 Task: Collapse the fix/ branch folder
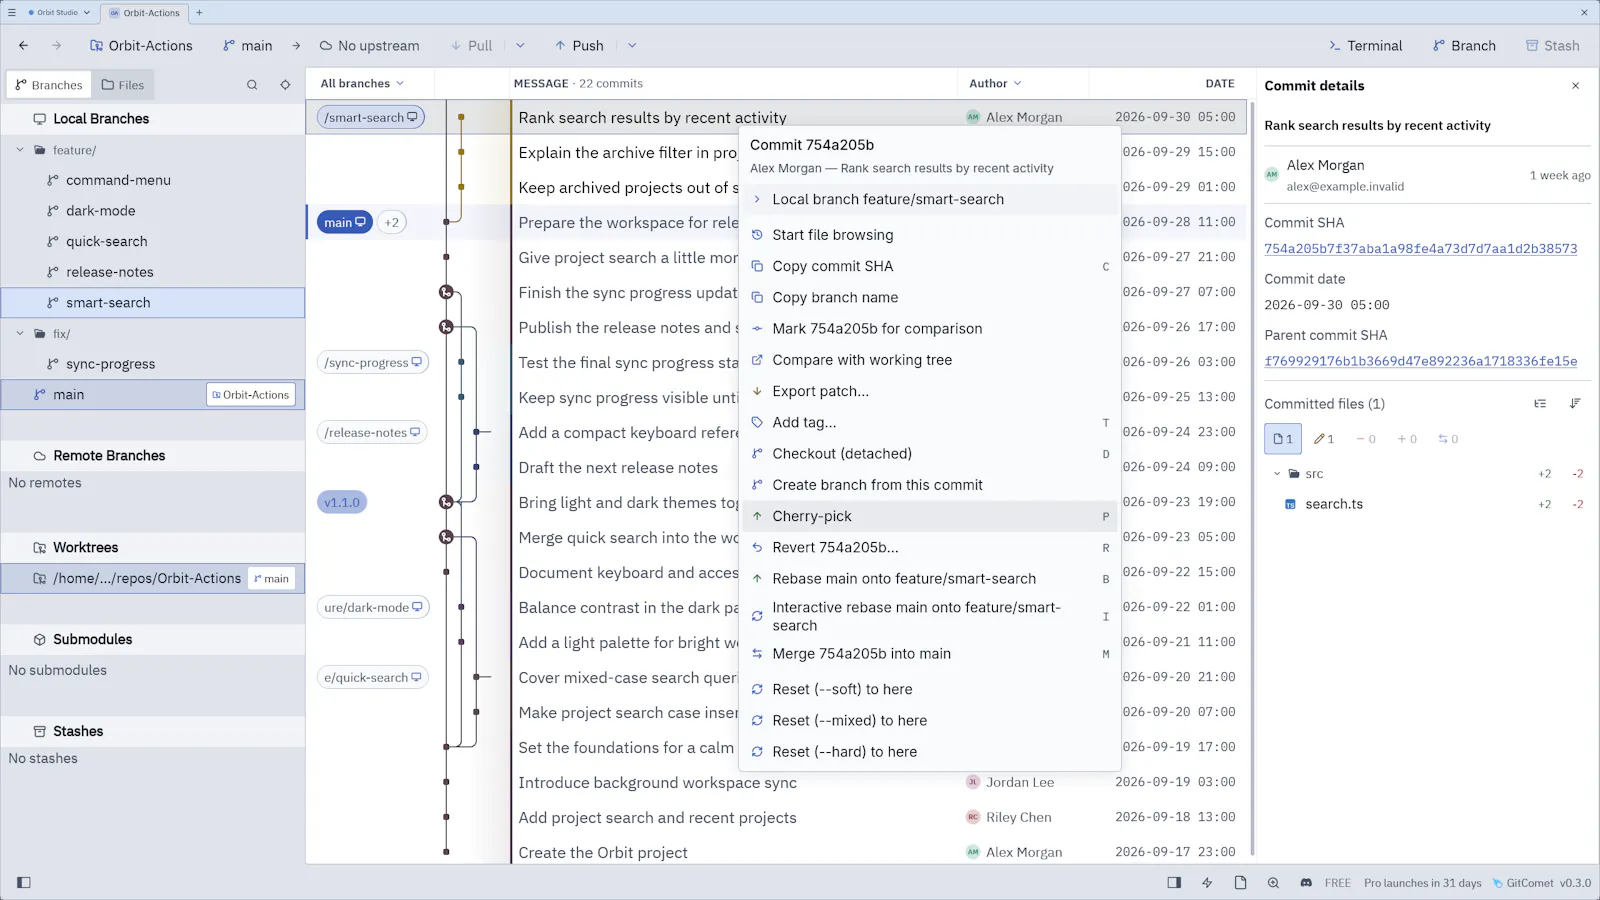[20, 334]
